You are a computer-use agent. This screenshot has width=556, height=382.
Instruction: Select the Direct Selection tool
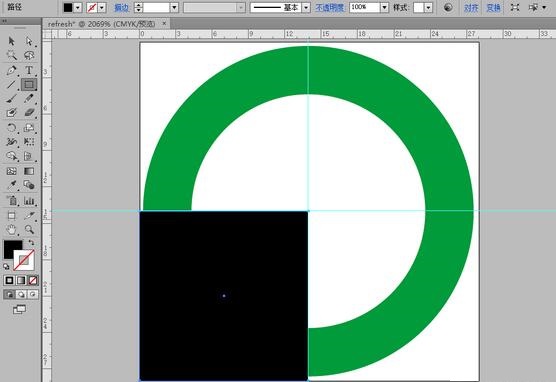coord(29,41)
